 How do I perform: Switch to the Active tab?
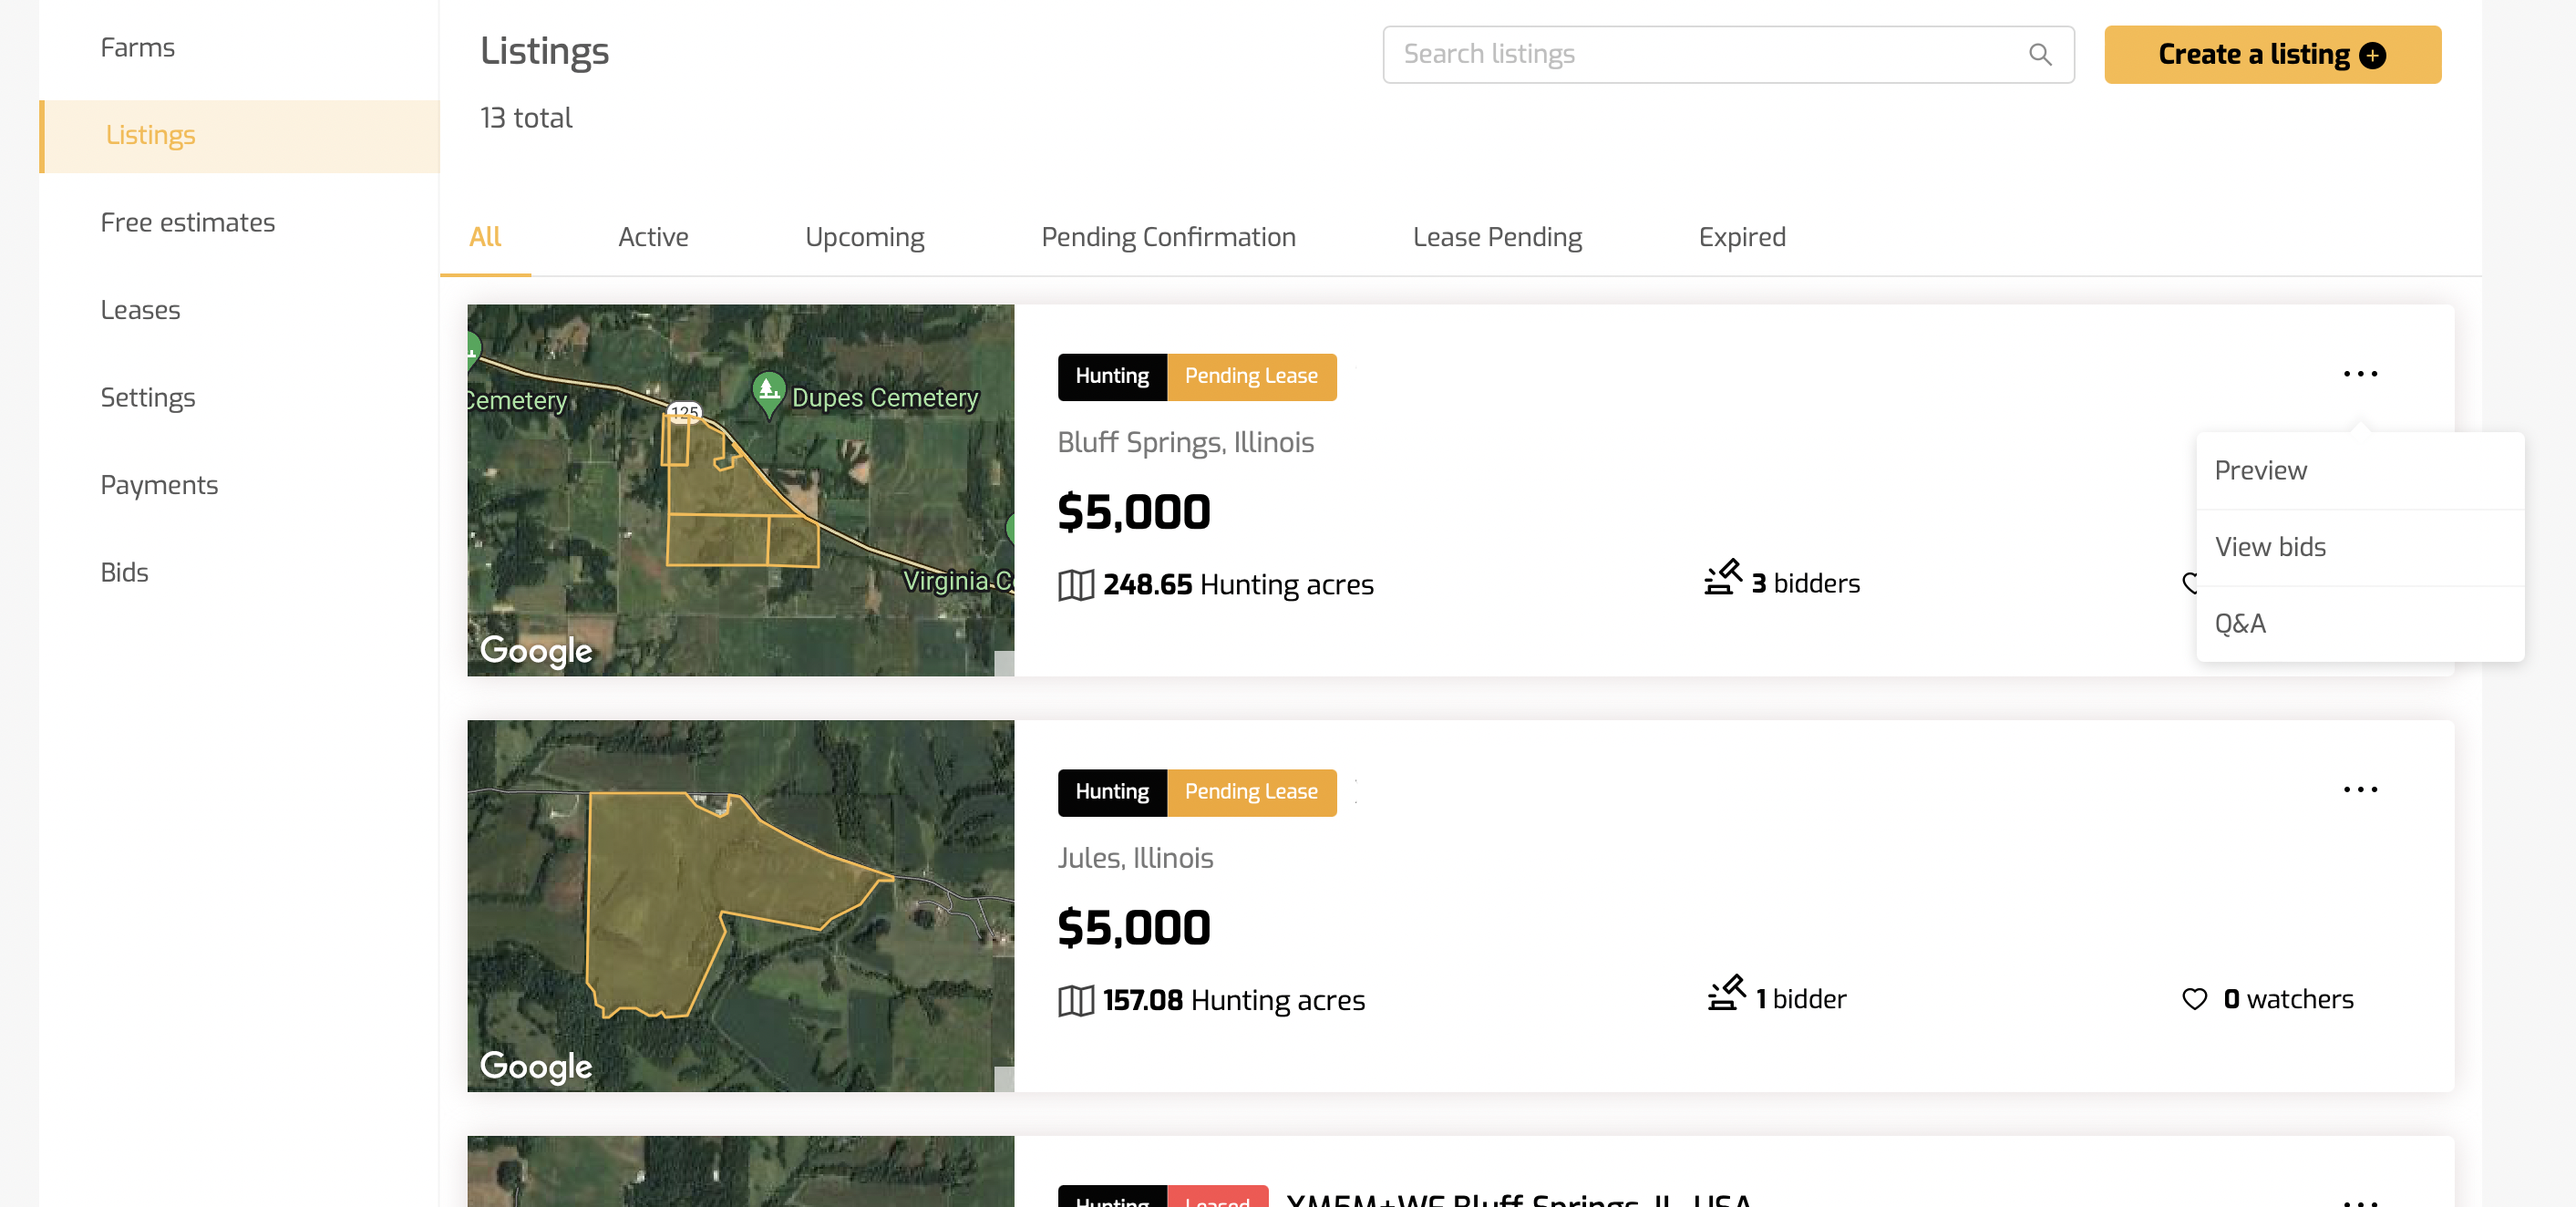(652, 237)
